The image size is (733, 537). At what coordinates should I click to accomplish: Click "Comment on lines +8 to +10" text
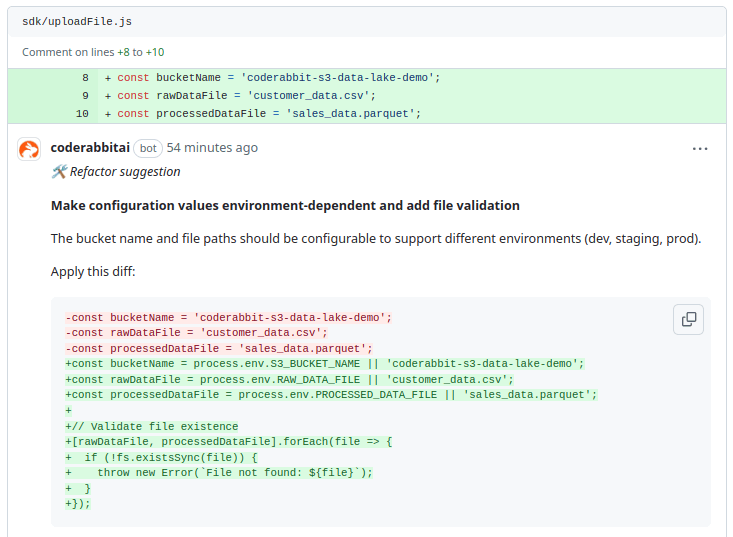(93, 52)
